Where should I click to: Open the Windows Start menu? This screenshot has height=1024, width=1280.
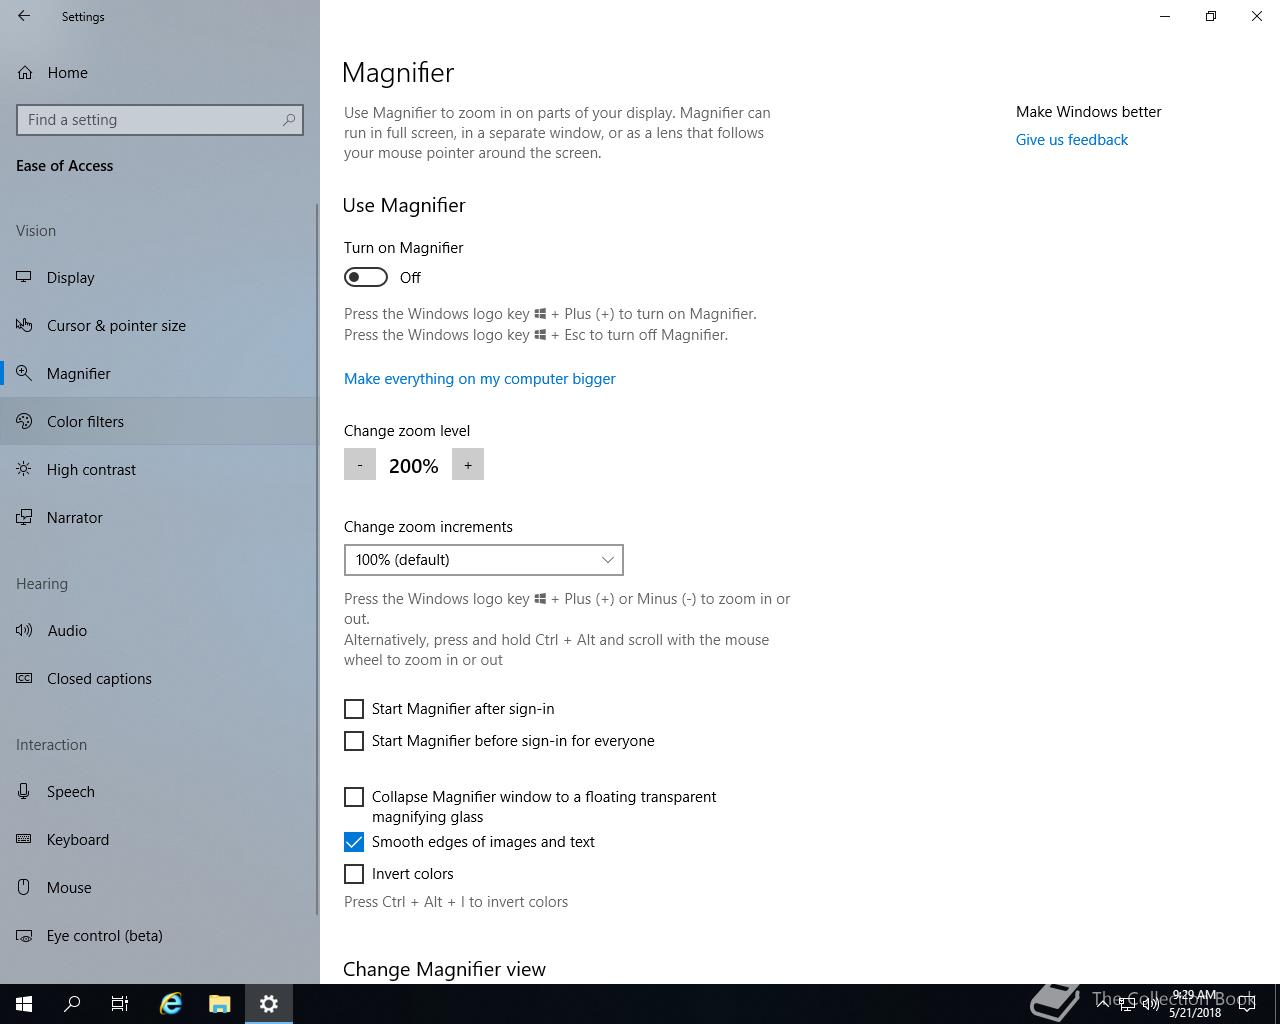coord(24,1004)
